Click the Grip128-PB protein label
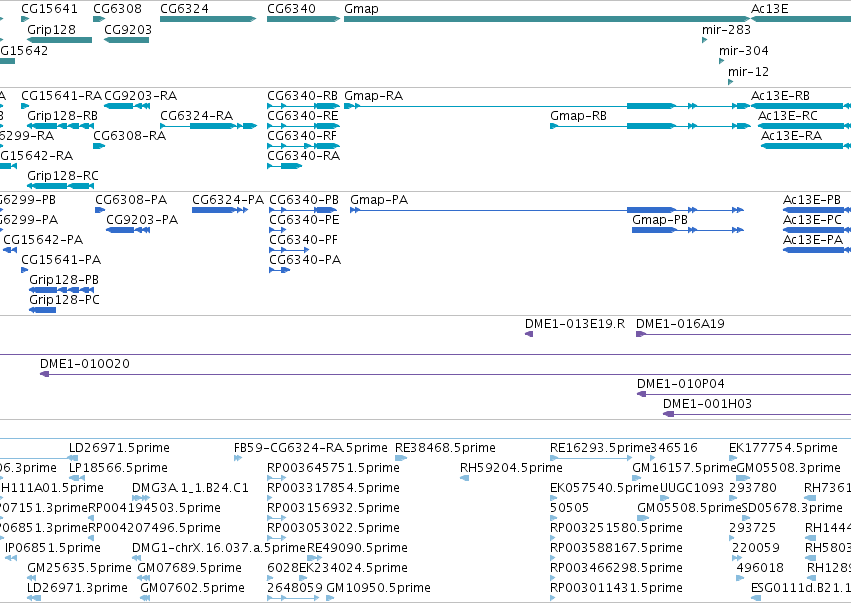The width and height of the screenshot is (851, 603). tap(64, 280)
